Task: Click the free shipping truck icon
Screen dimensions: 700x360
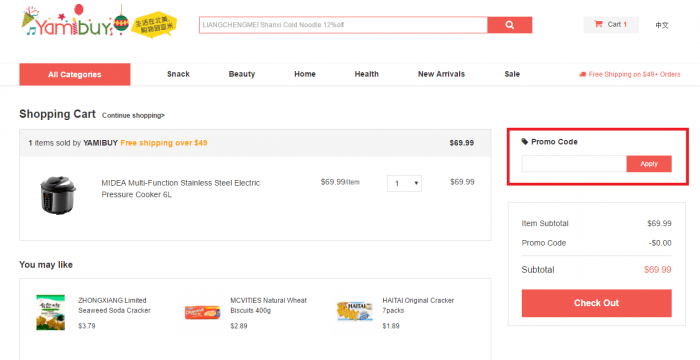Action: [582, 75]
